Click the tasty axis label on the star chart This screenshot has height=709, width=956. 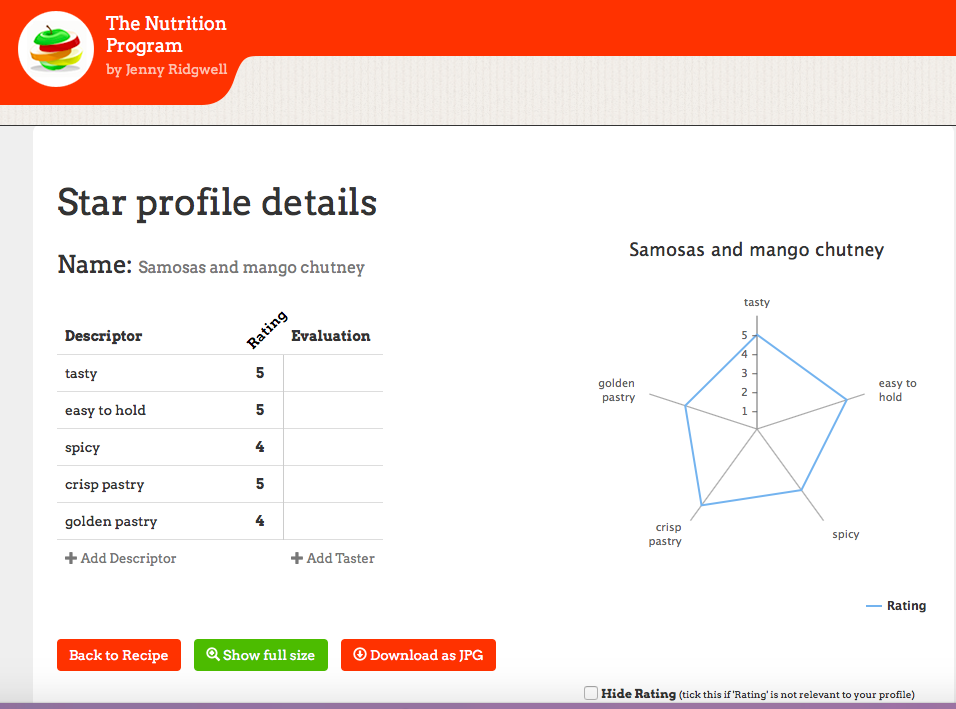(756, 302)
